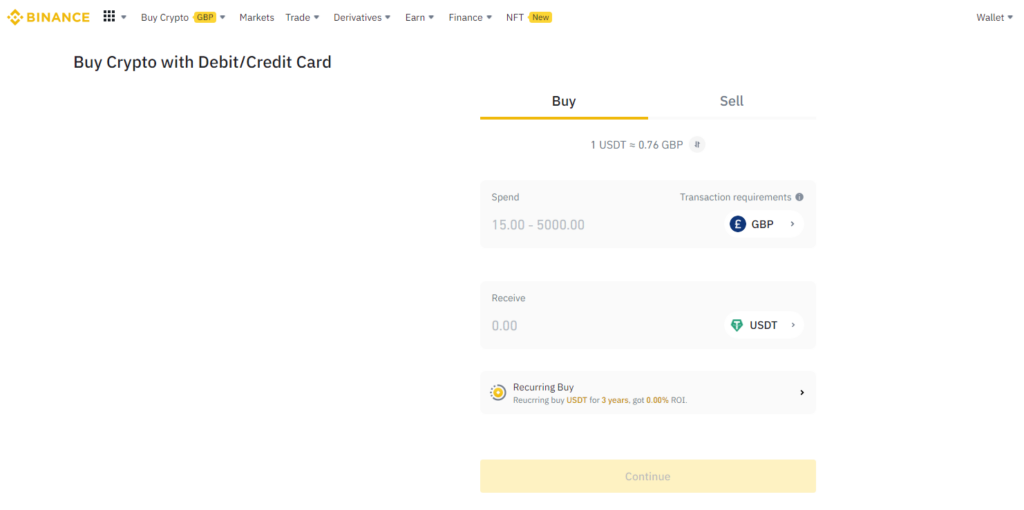Image resolution: width=1024 pixels, height=510 pixels.
Task: Open the NFT New link
Action: [x=528, y=18]
